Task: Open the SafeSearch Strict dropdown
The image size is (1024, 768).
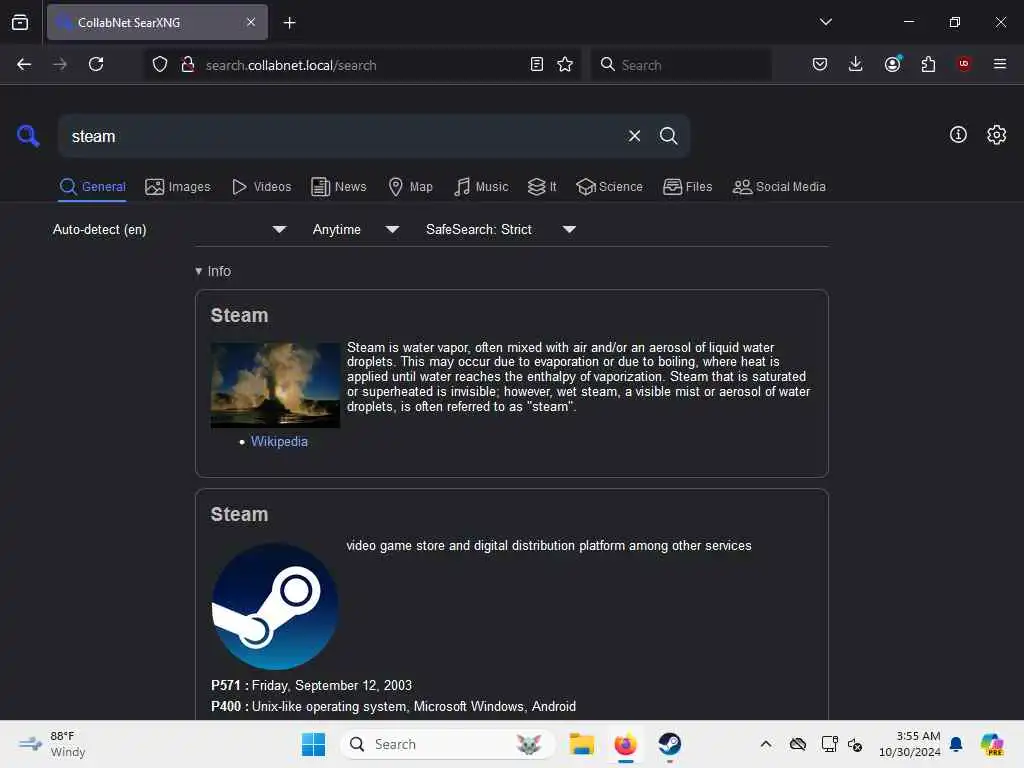Action: (501, 230)
